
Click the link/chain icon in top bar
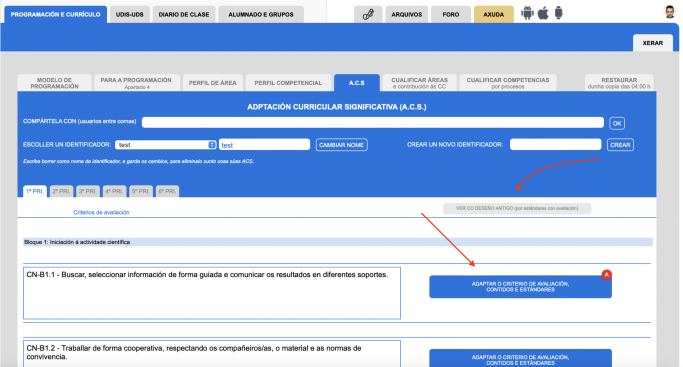pos(368,14)
